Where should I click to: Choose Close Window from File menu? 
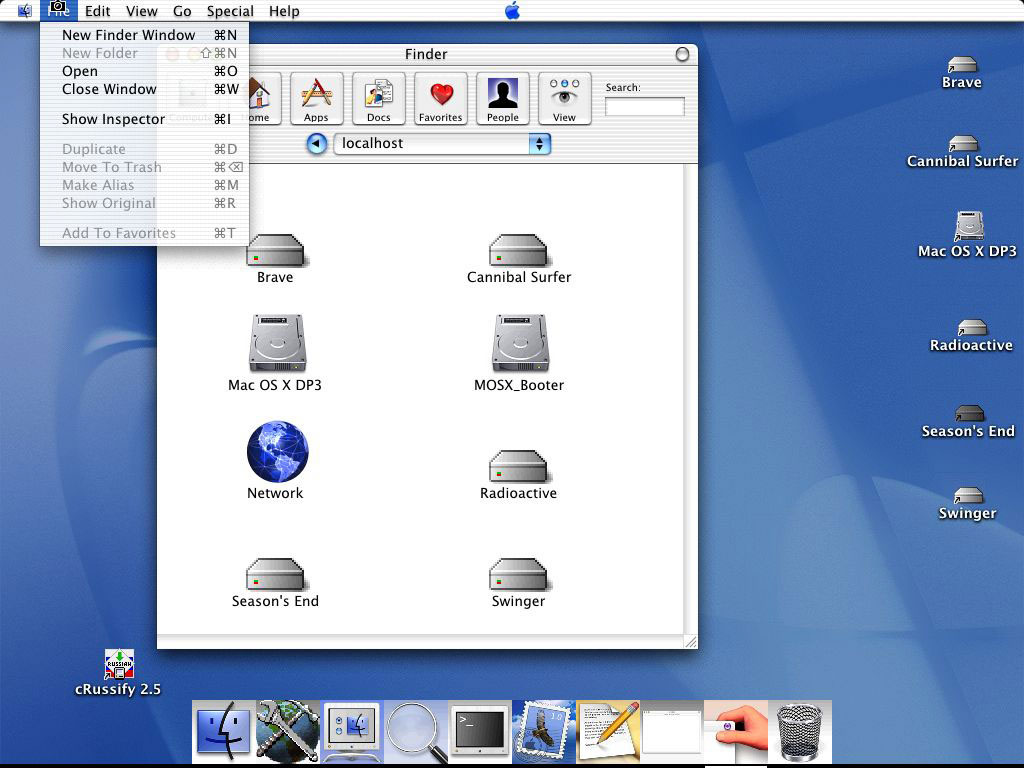[x=144, y=89]
